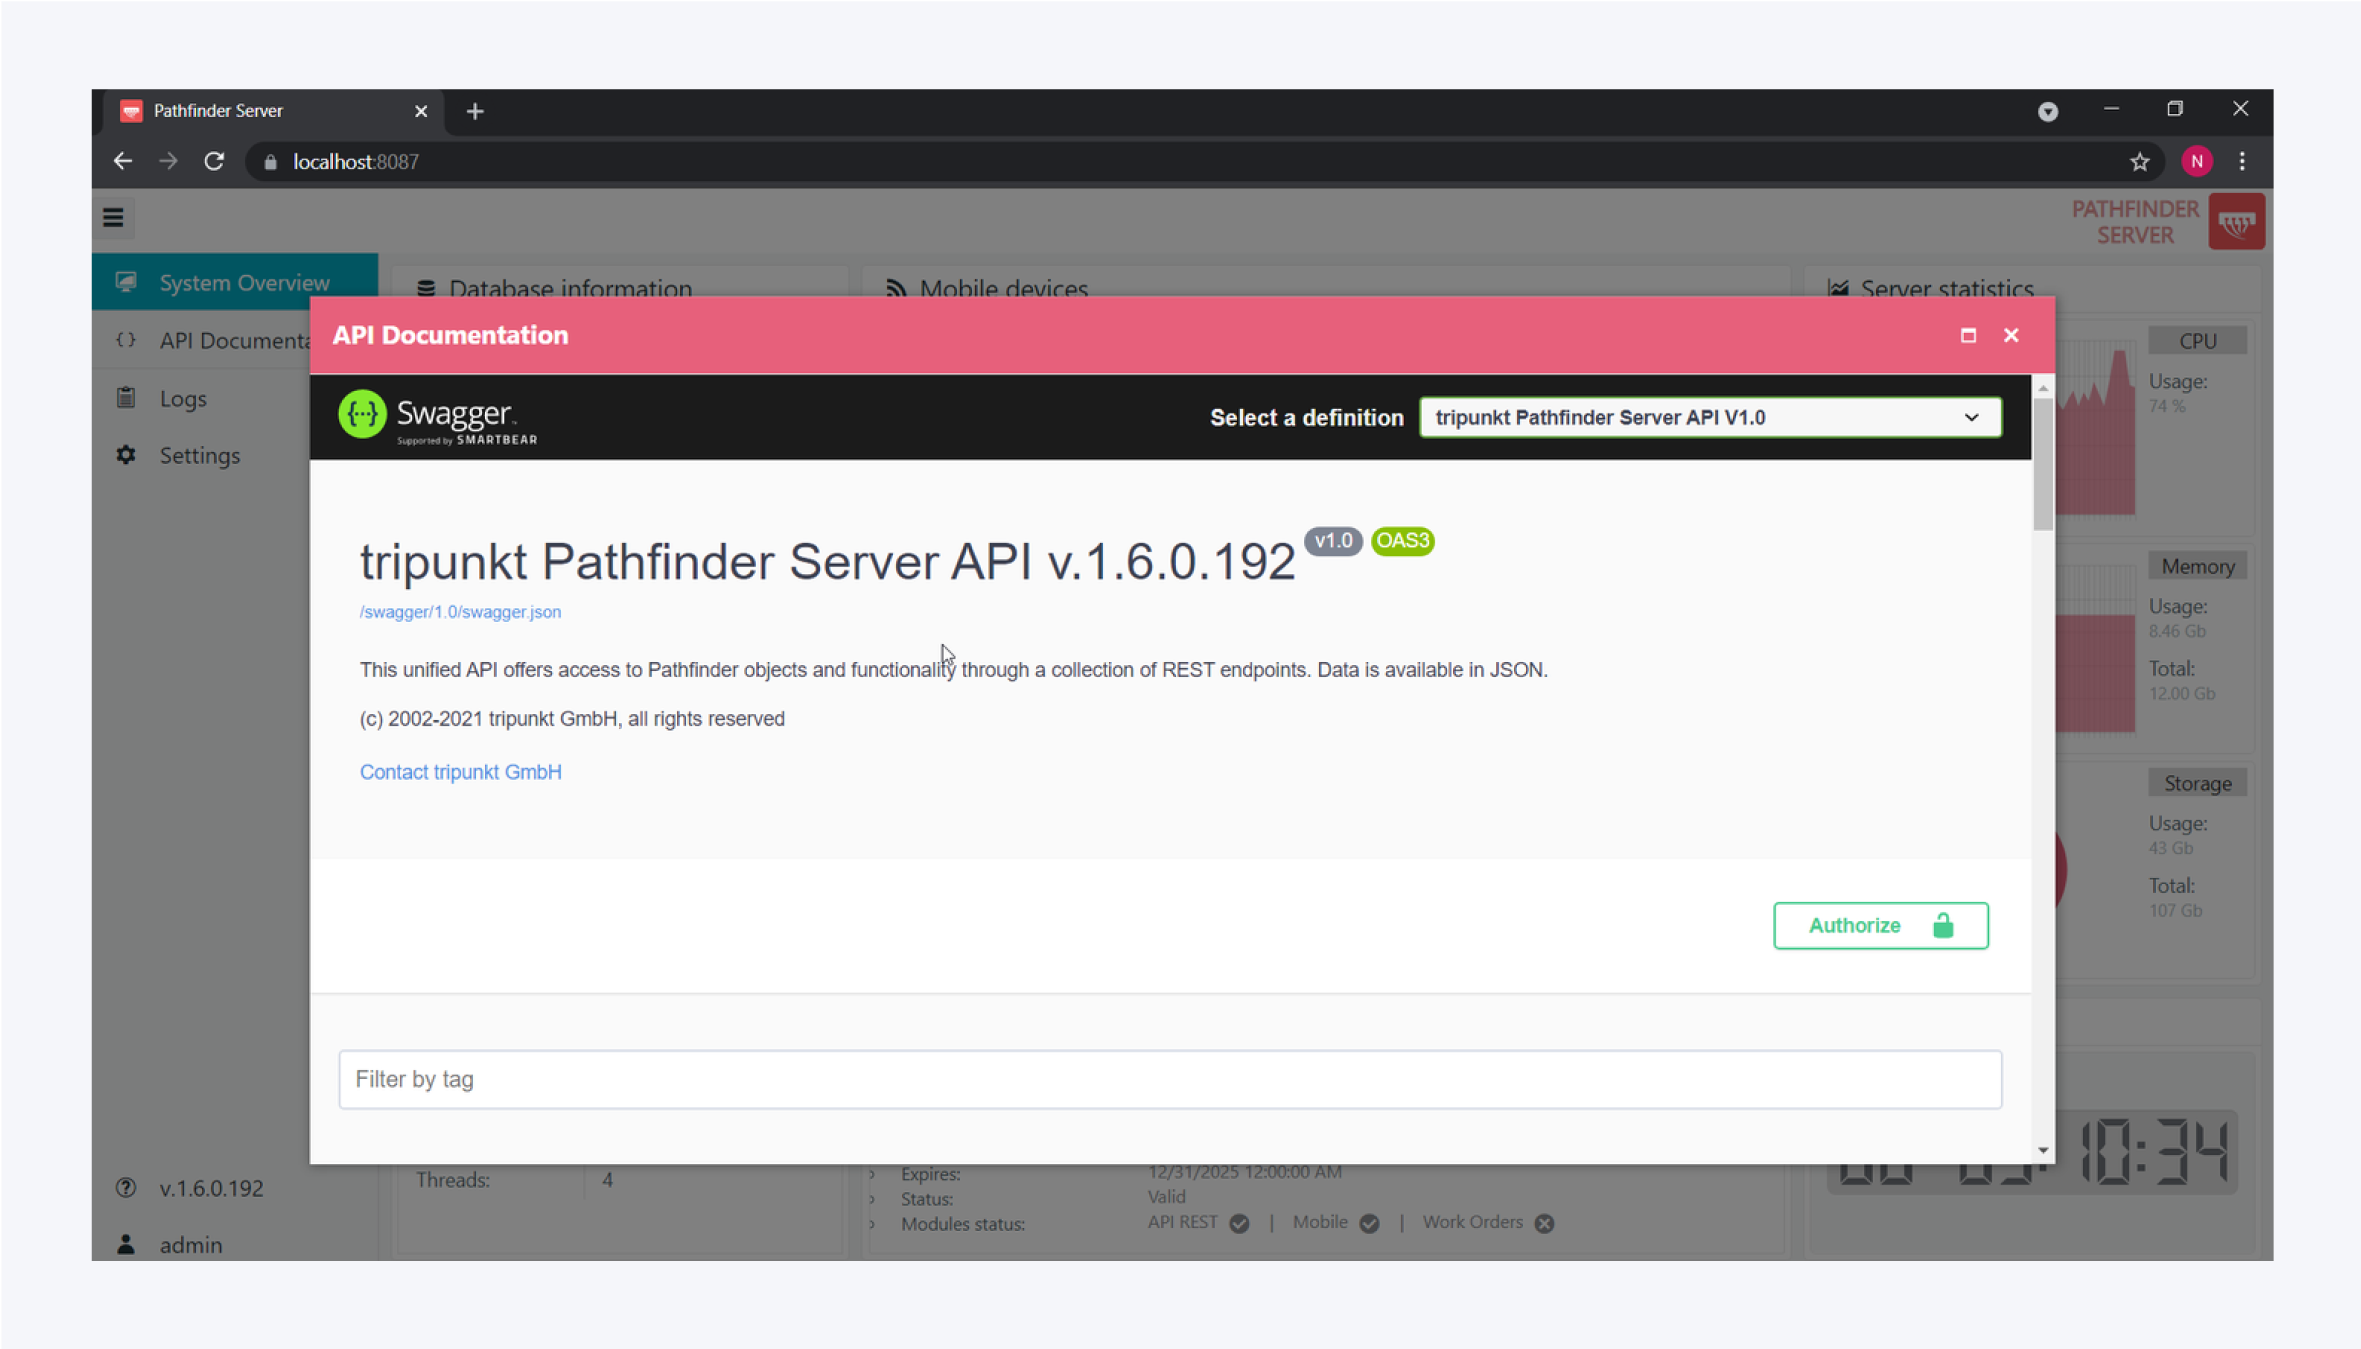Click the API Documentation braces icon

[126, 340]
